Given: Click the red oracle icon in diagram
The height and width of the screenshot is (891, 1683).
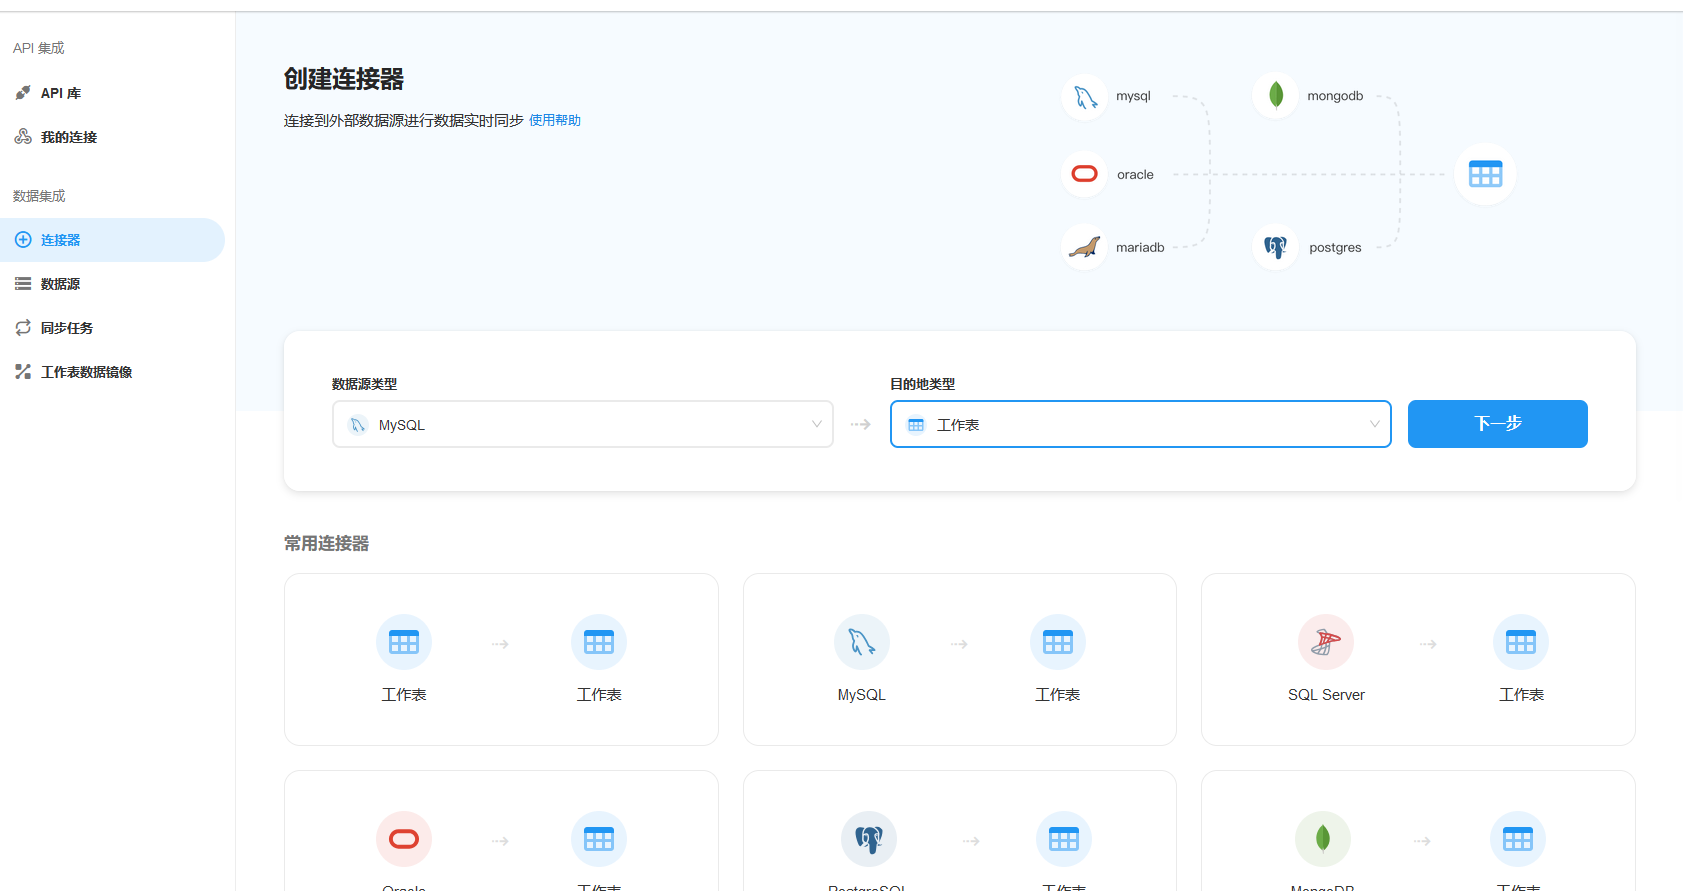Looking at the screenshot, I should [x=1085, y=174].
